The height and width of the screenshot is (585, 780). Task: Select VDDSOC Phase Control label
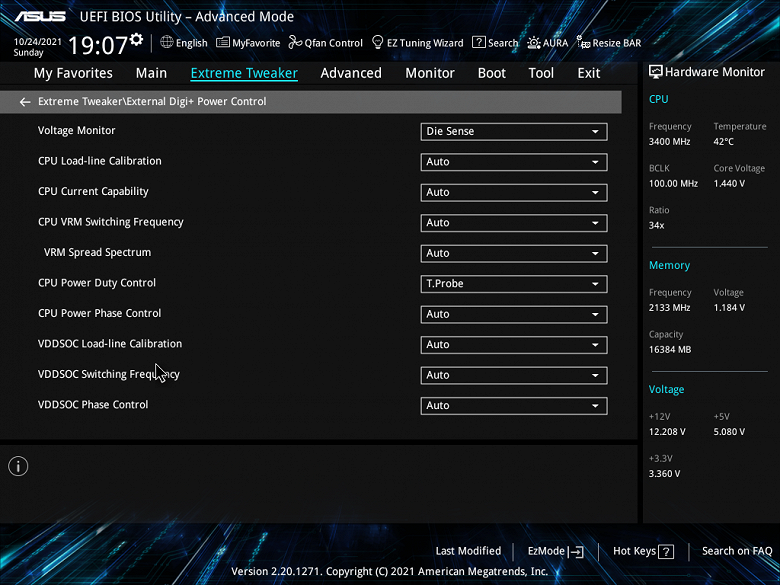tap(93, 404)
